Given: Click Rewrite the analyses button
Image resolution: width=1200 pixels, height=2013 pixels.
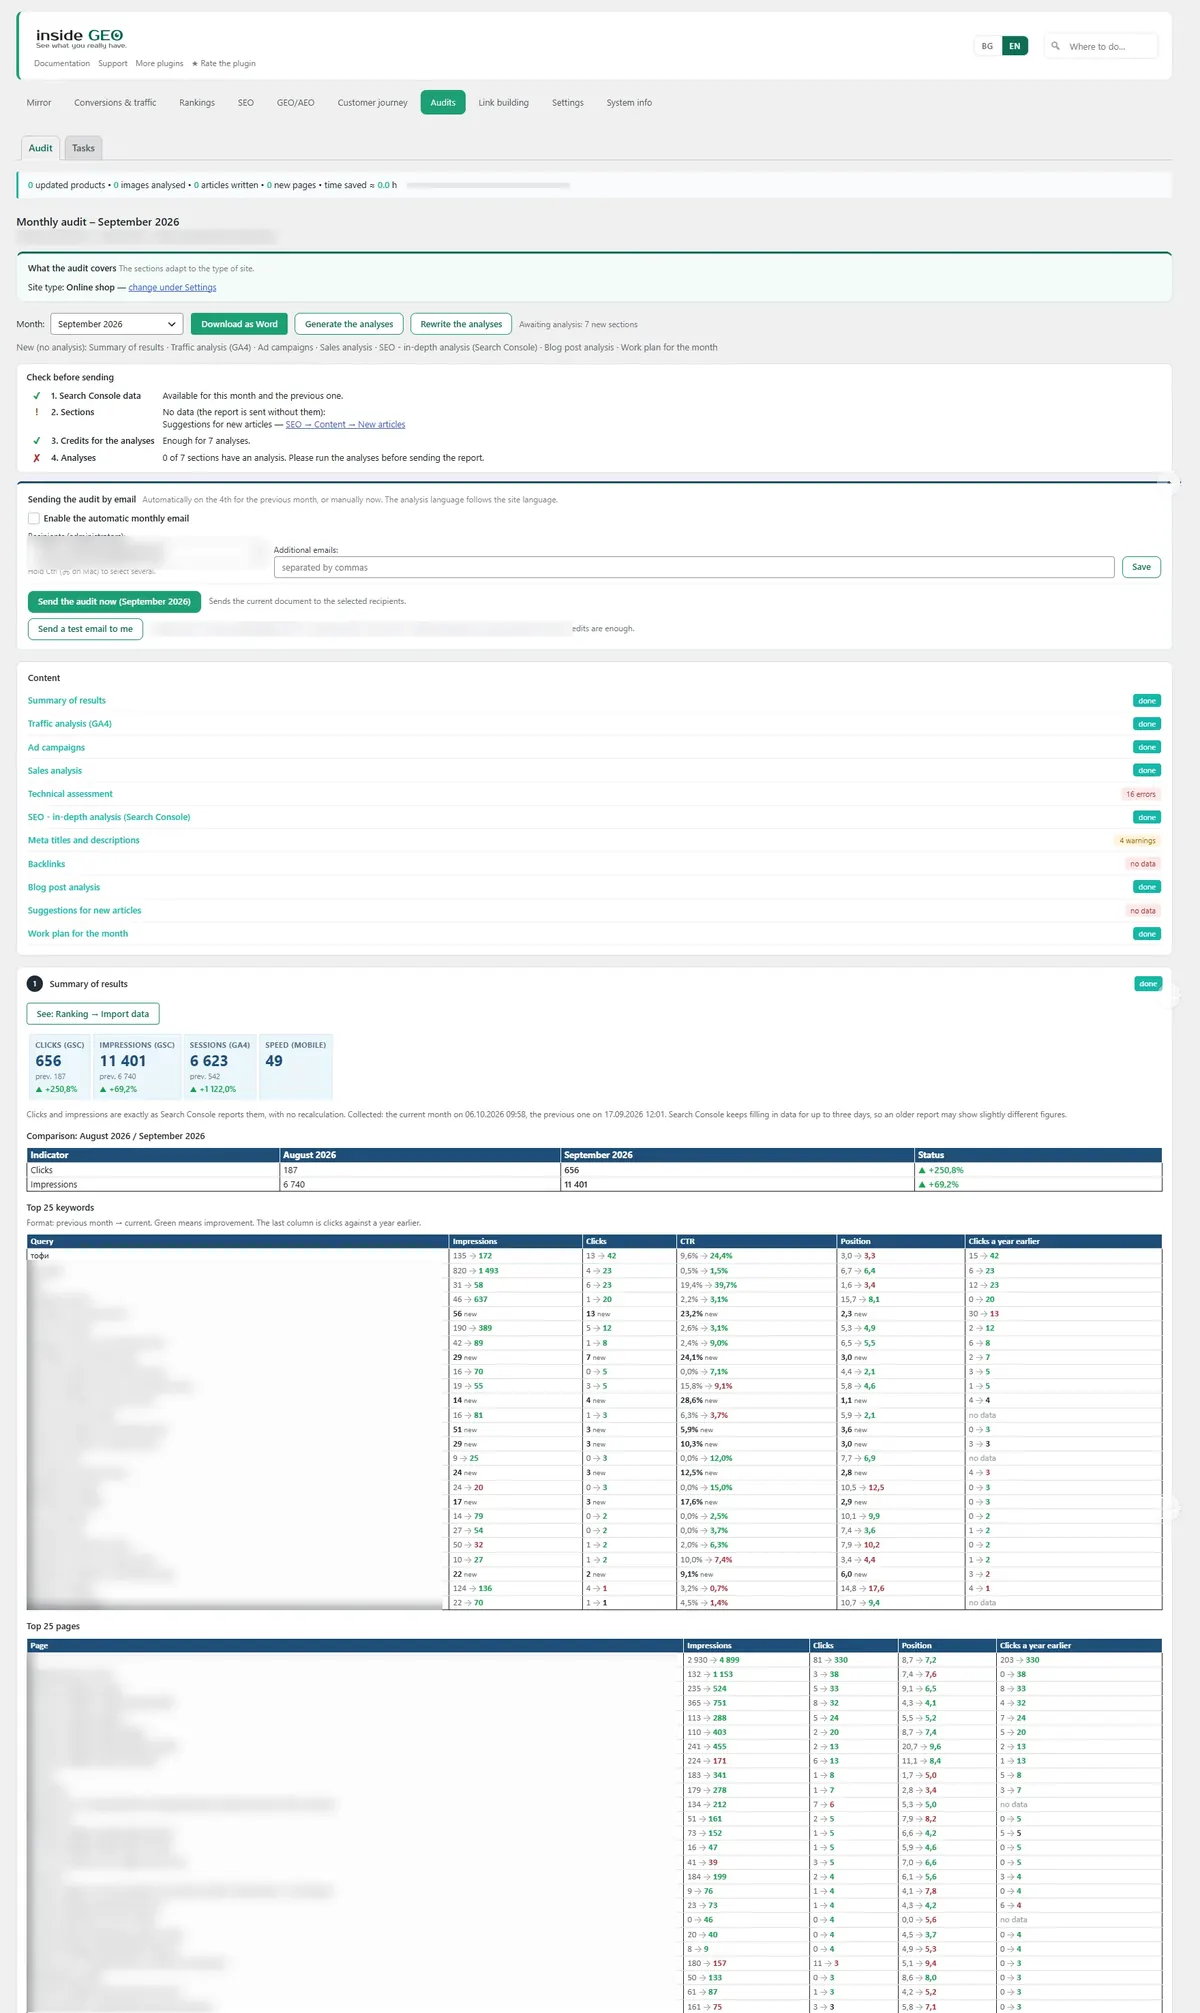Looking at the screenshot, I should 461,324.
